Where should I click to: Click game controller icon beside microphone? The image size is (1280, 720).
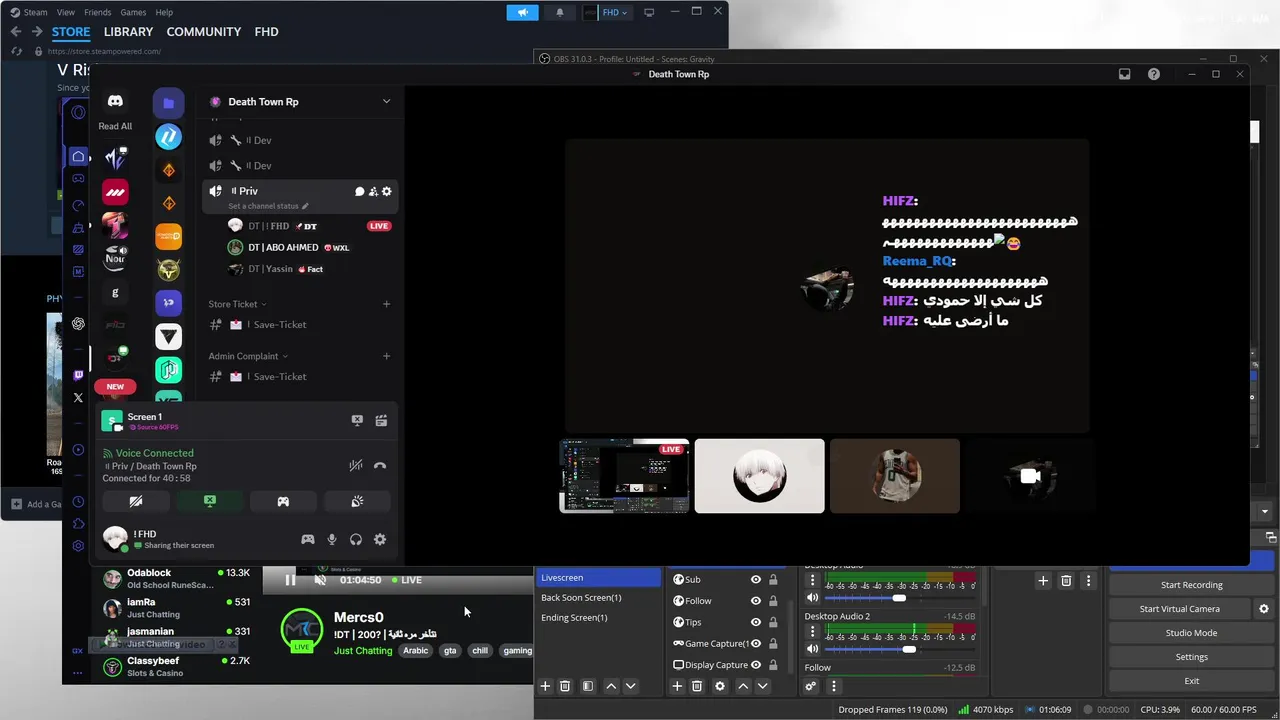click(x=308, y=539)
